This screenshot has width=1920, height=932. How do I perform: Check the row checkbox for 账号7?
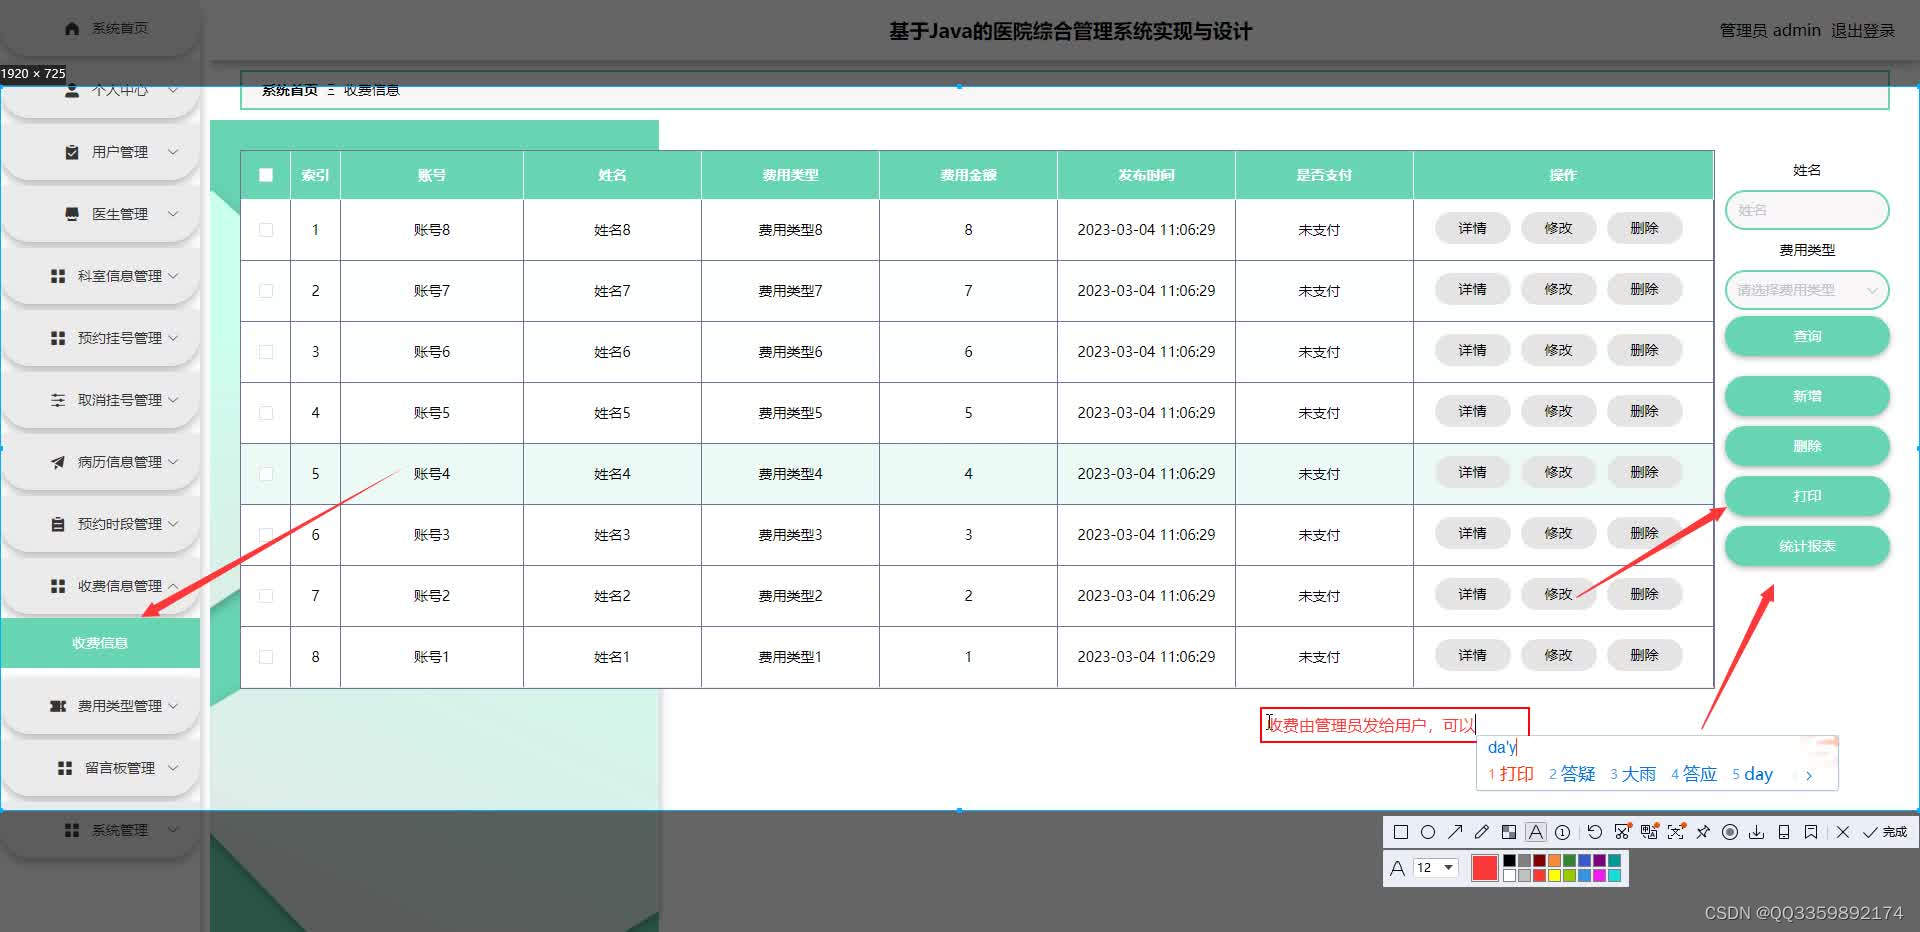click(266, 291)
